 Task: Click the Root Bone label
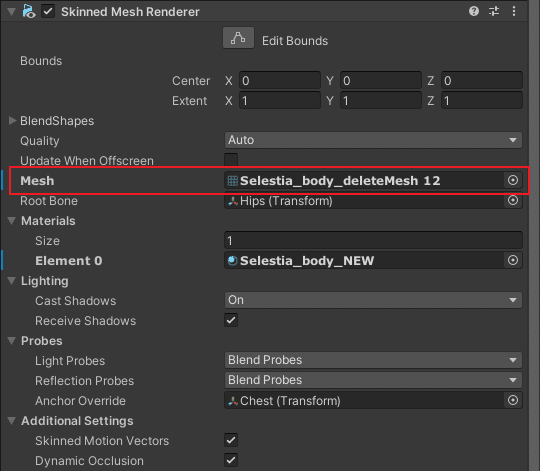pyautogui.click(x=49, y=201)
